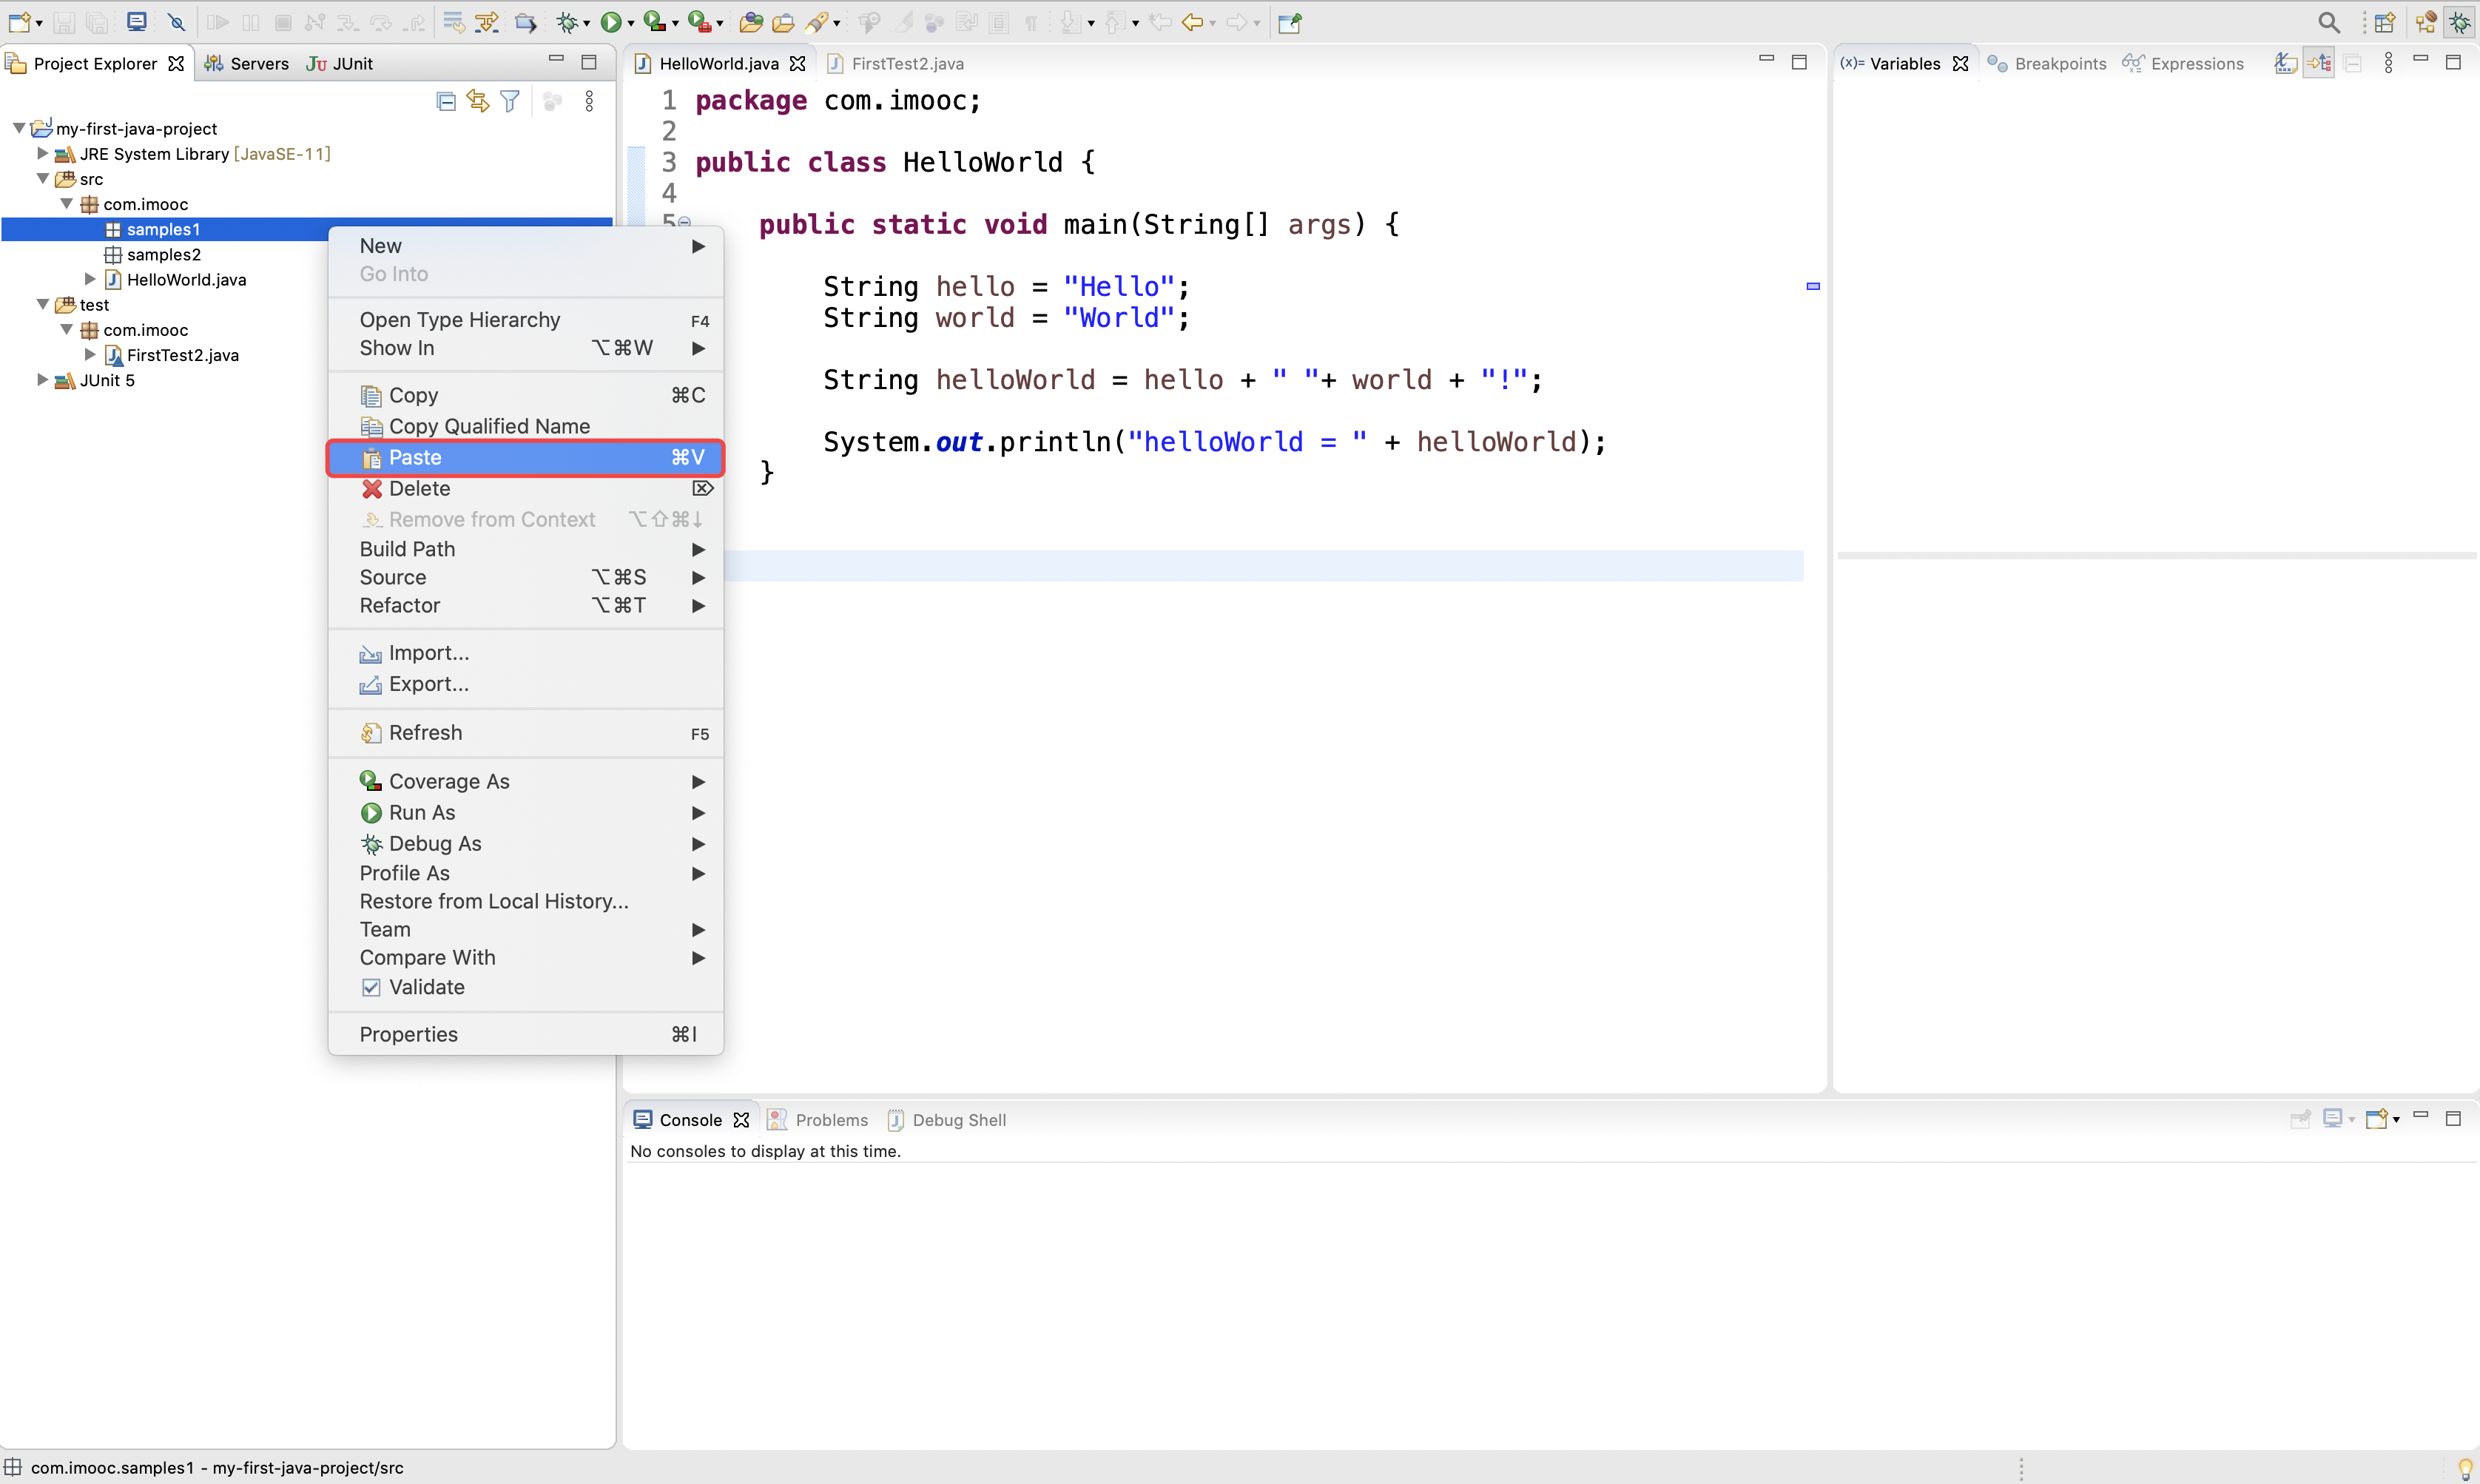
Task: Toggle Show Logical Structure in Variables view
Action: click(x=2319, y=63)
